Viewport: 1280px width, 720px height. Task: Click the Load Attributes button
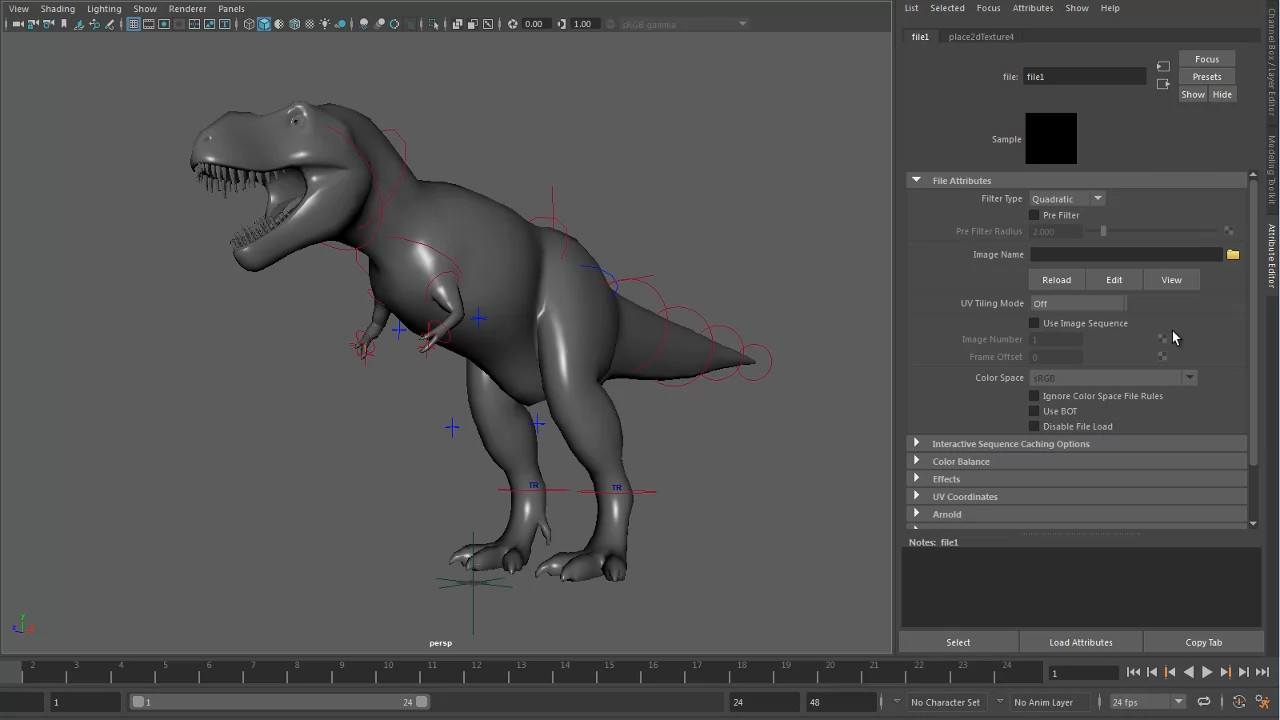pos(1080,642)
